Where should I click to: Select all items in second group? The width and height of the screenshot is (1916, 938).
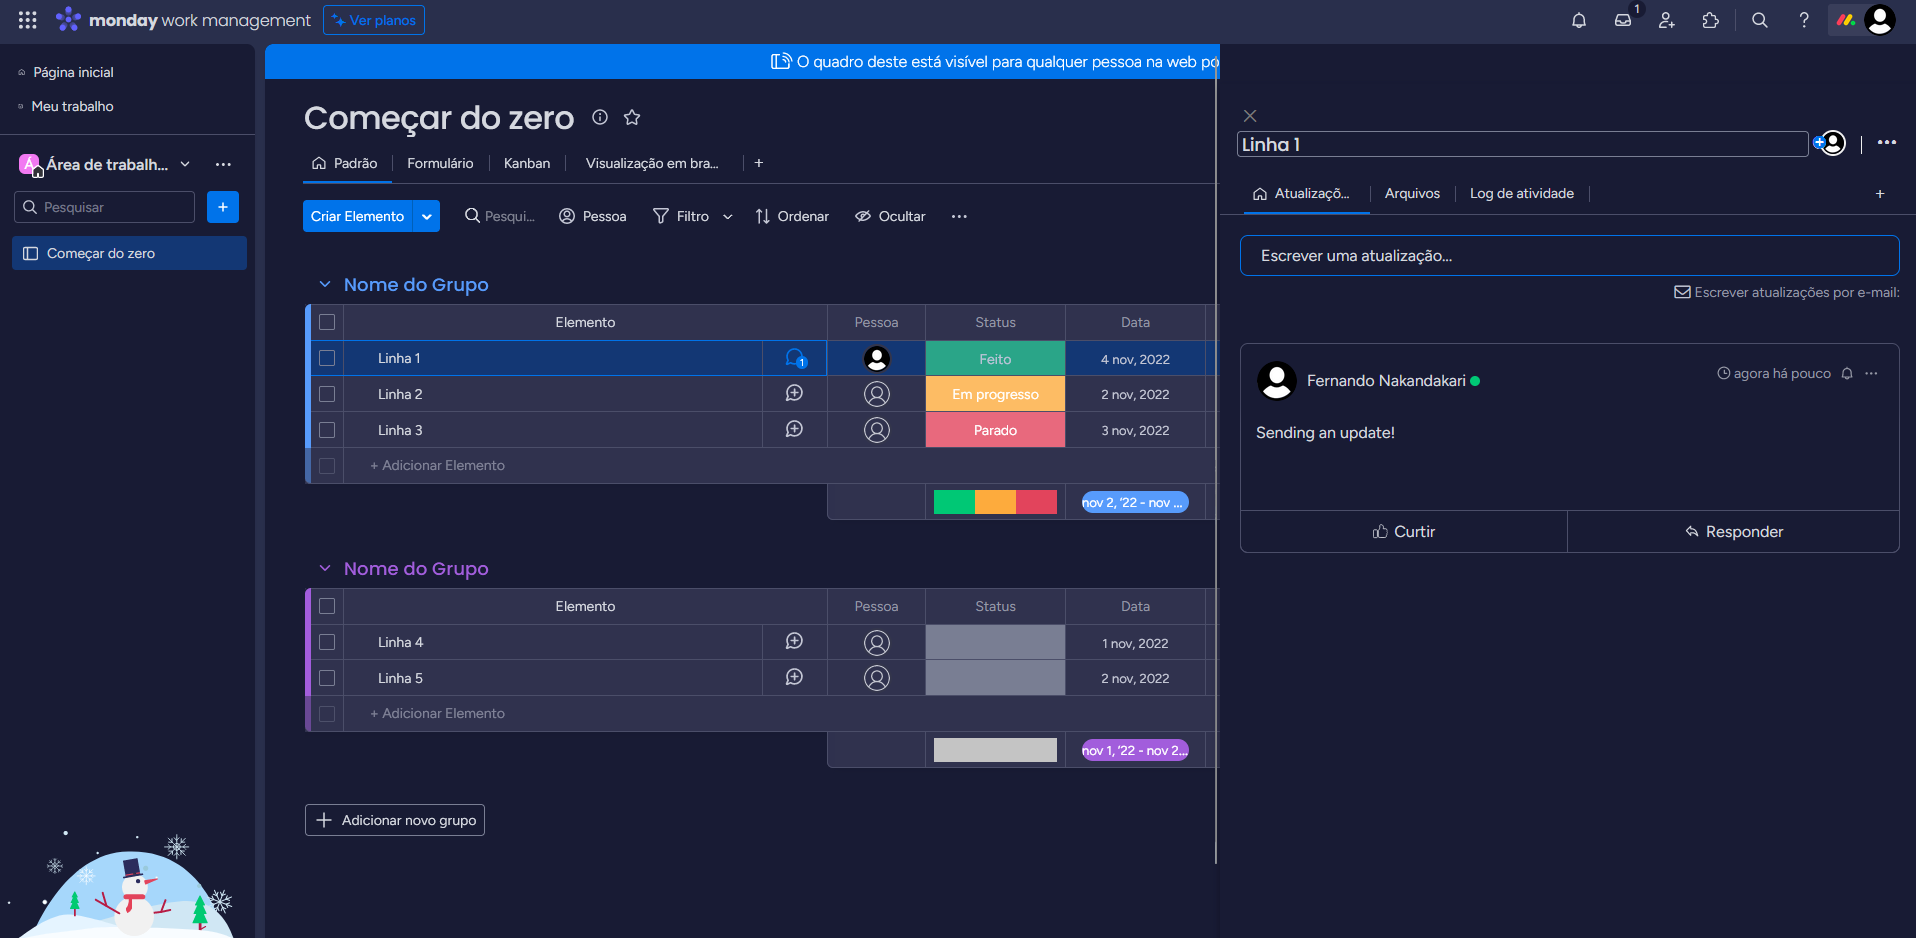[327, 606]
